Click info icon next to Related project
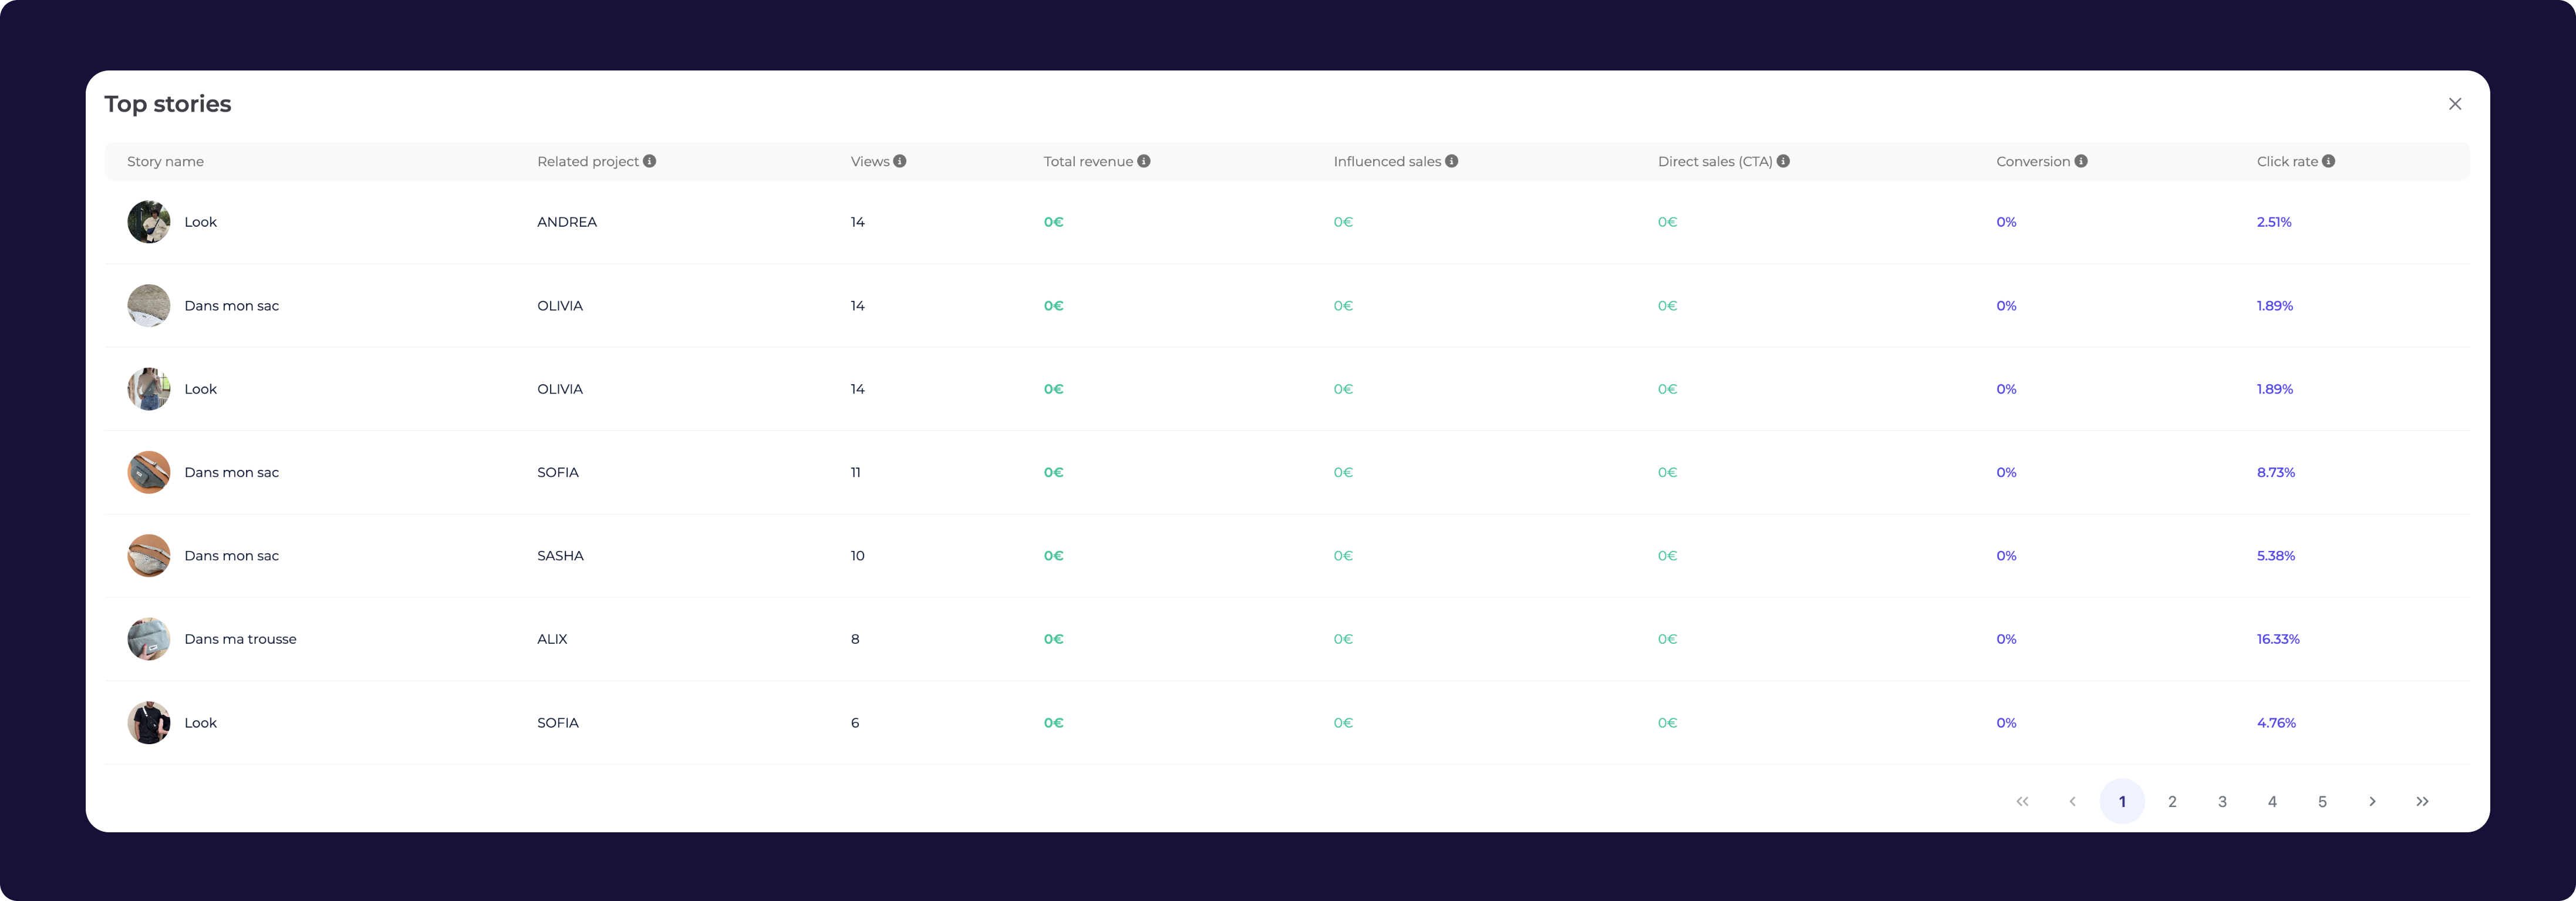The height and width of the screenshot is (901, 2576). pos(649,161)
